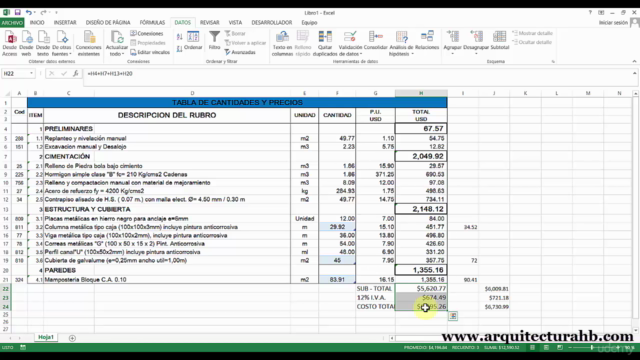
Task: Switch to the INICIO tab
Action: 37,23
